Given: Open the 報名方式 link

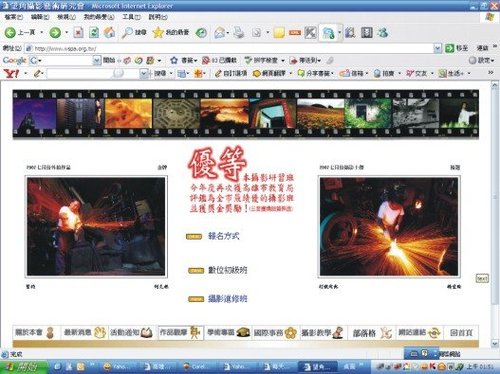Looking at the screenshot, I should tap(224, 236).
